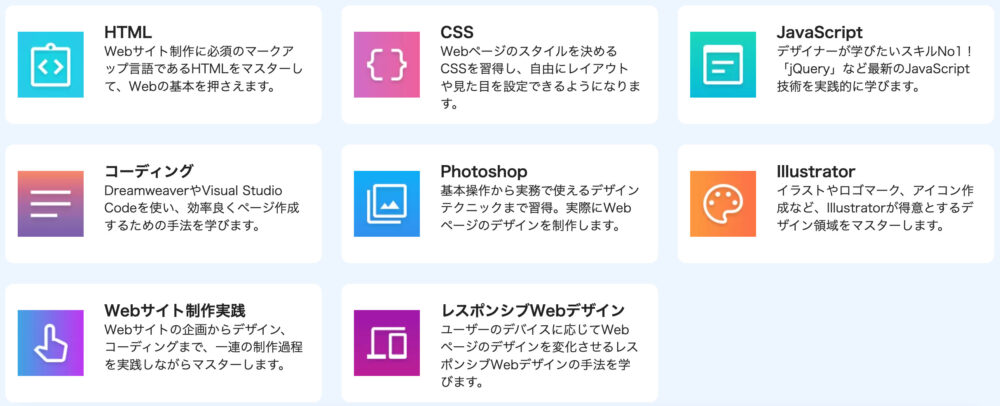Select the コーディング course title
Screen dimensions: 1000x406
tap(149, 171)
